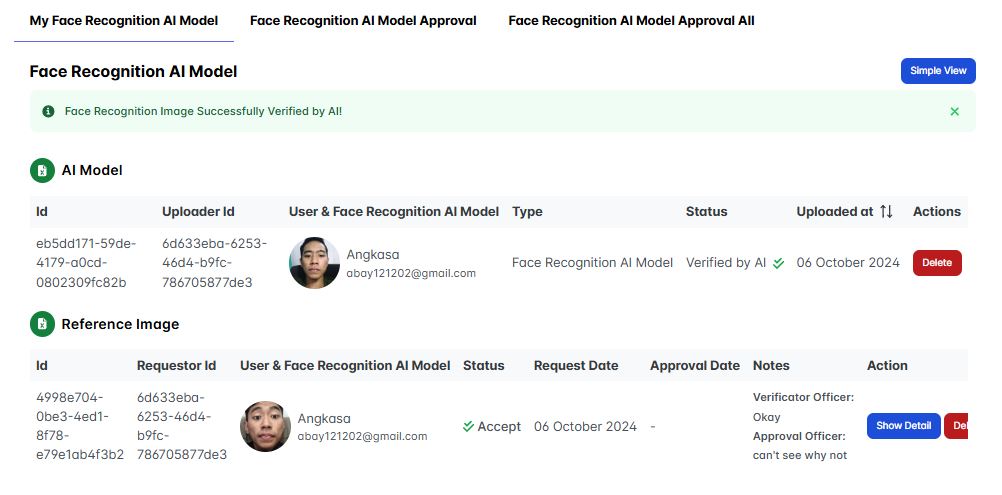Click the Request Date column header

point(576,366)
